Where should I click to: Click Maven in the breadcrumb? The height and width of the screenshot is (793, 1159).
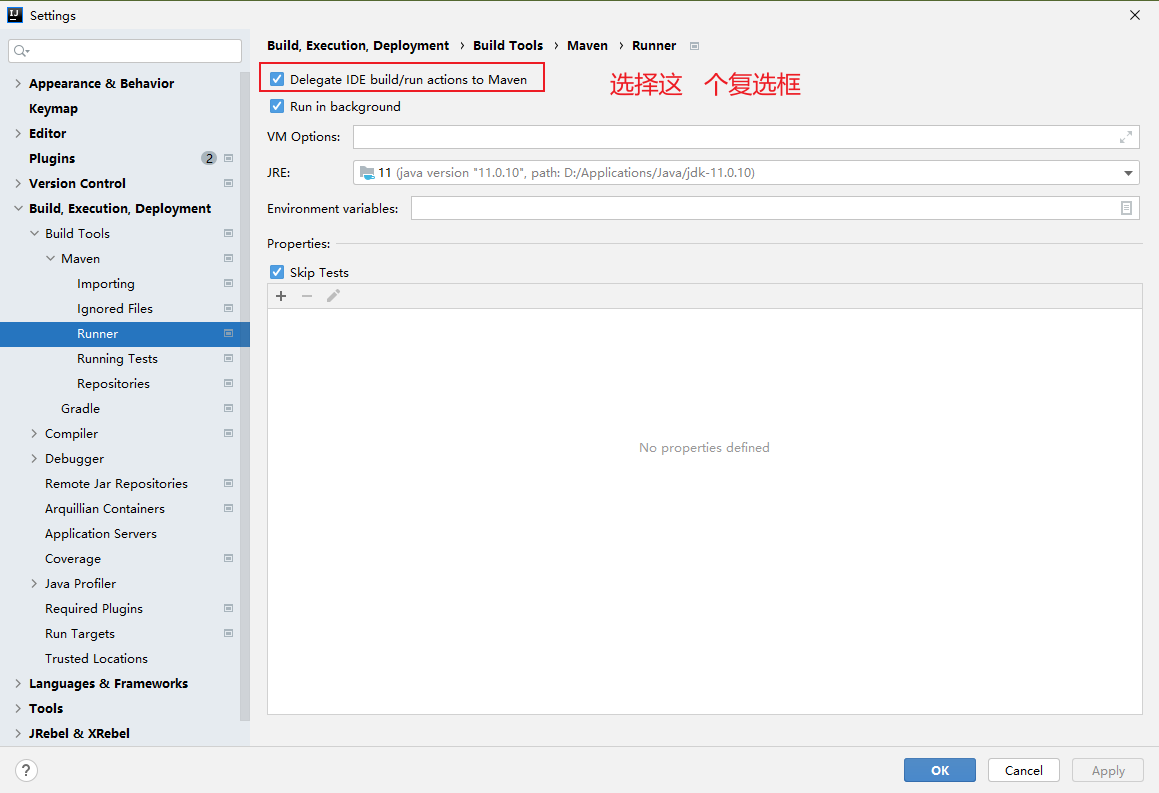pyautogui.click(x=587, y=46)
